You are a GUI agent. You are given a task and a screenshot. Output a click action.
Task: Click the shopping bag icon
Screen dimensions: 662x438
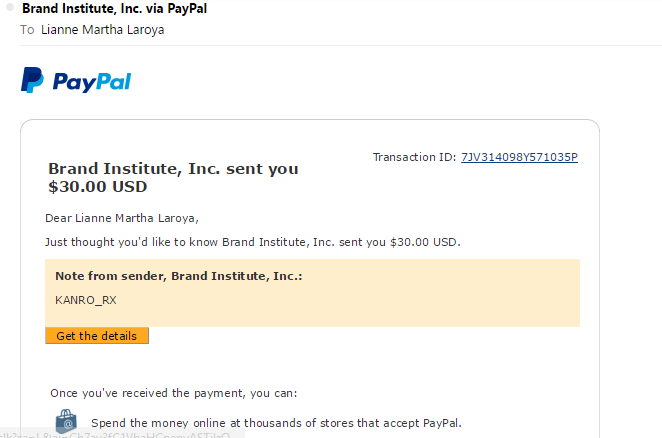(65, 420)
